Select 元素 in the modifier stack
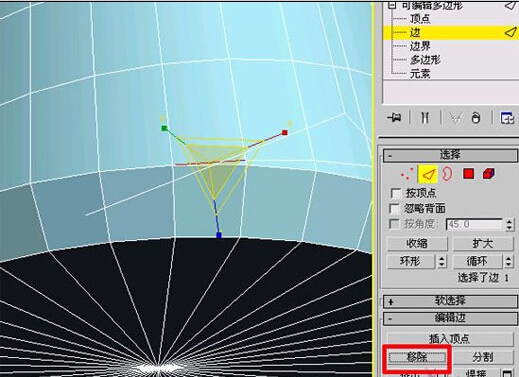 pyautogui.click(x=420, y=73)
